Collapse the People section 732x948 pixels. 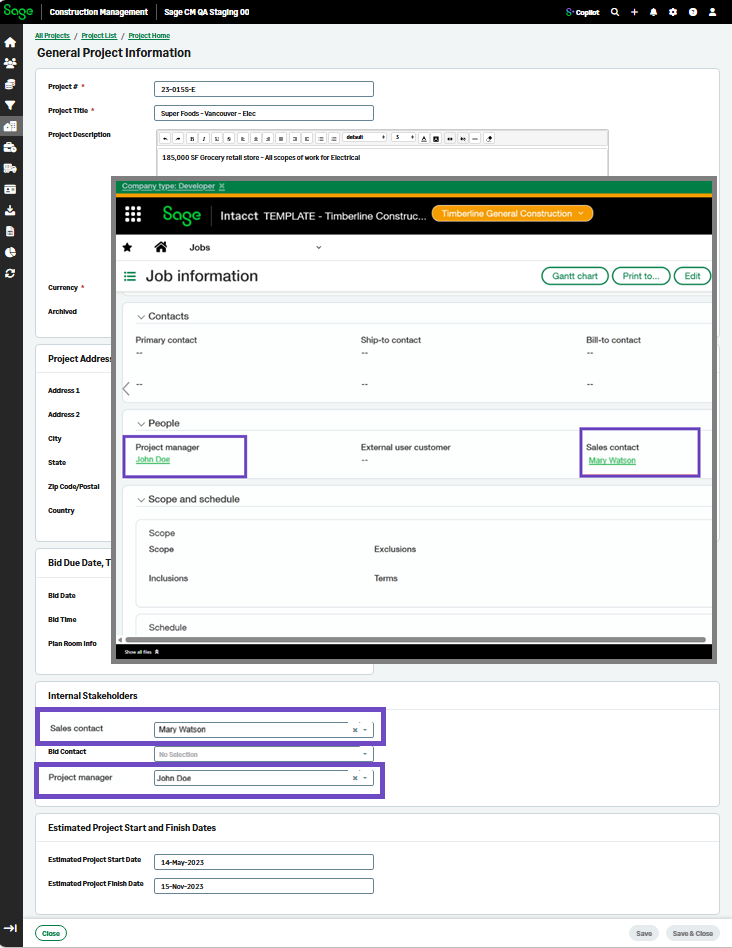pos(141,424)
